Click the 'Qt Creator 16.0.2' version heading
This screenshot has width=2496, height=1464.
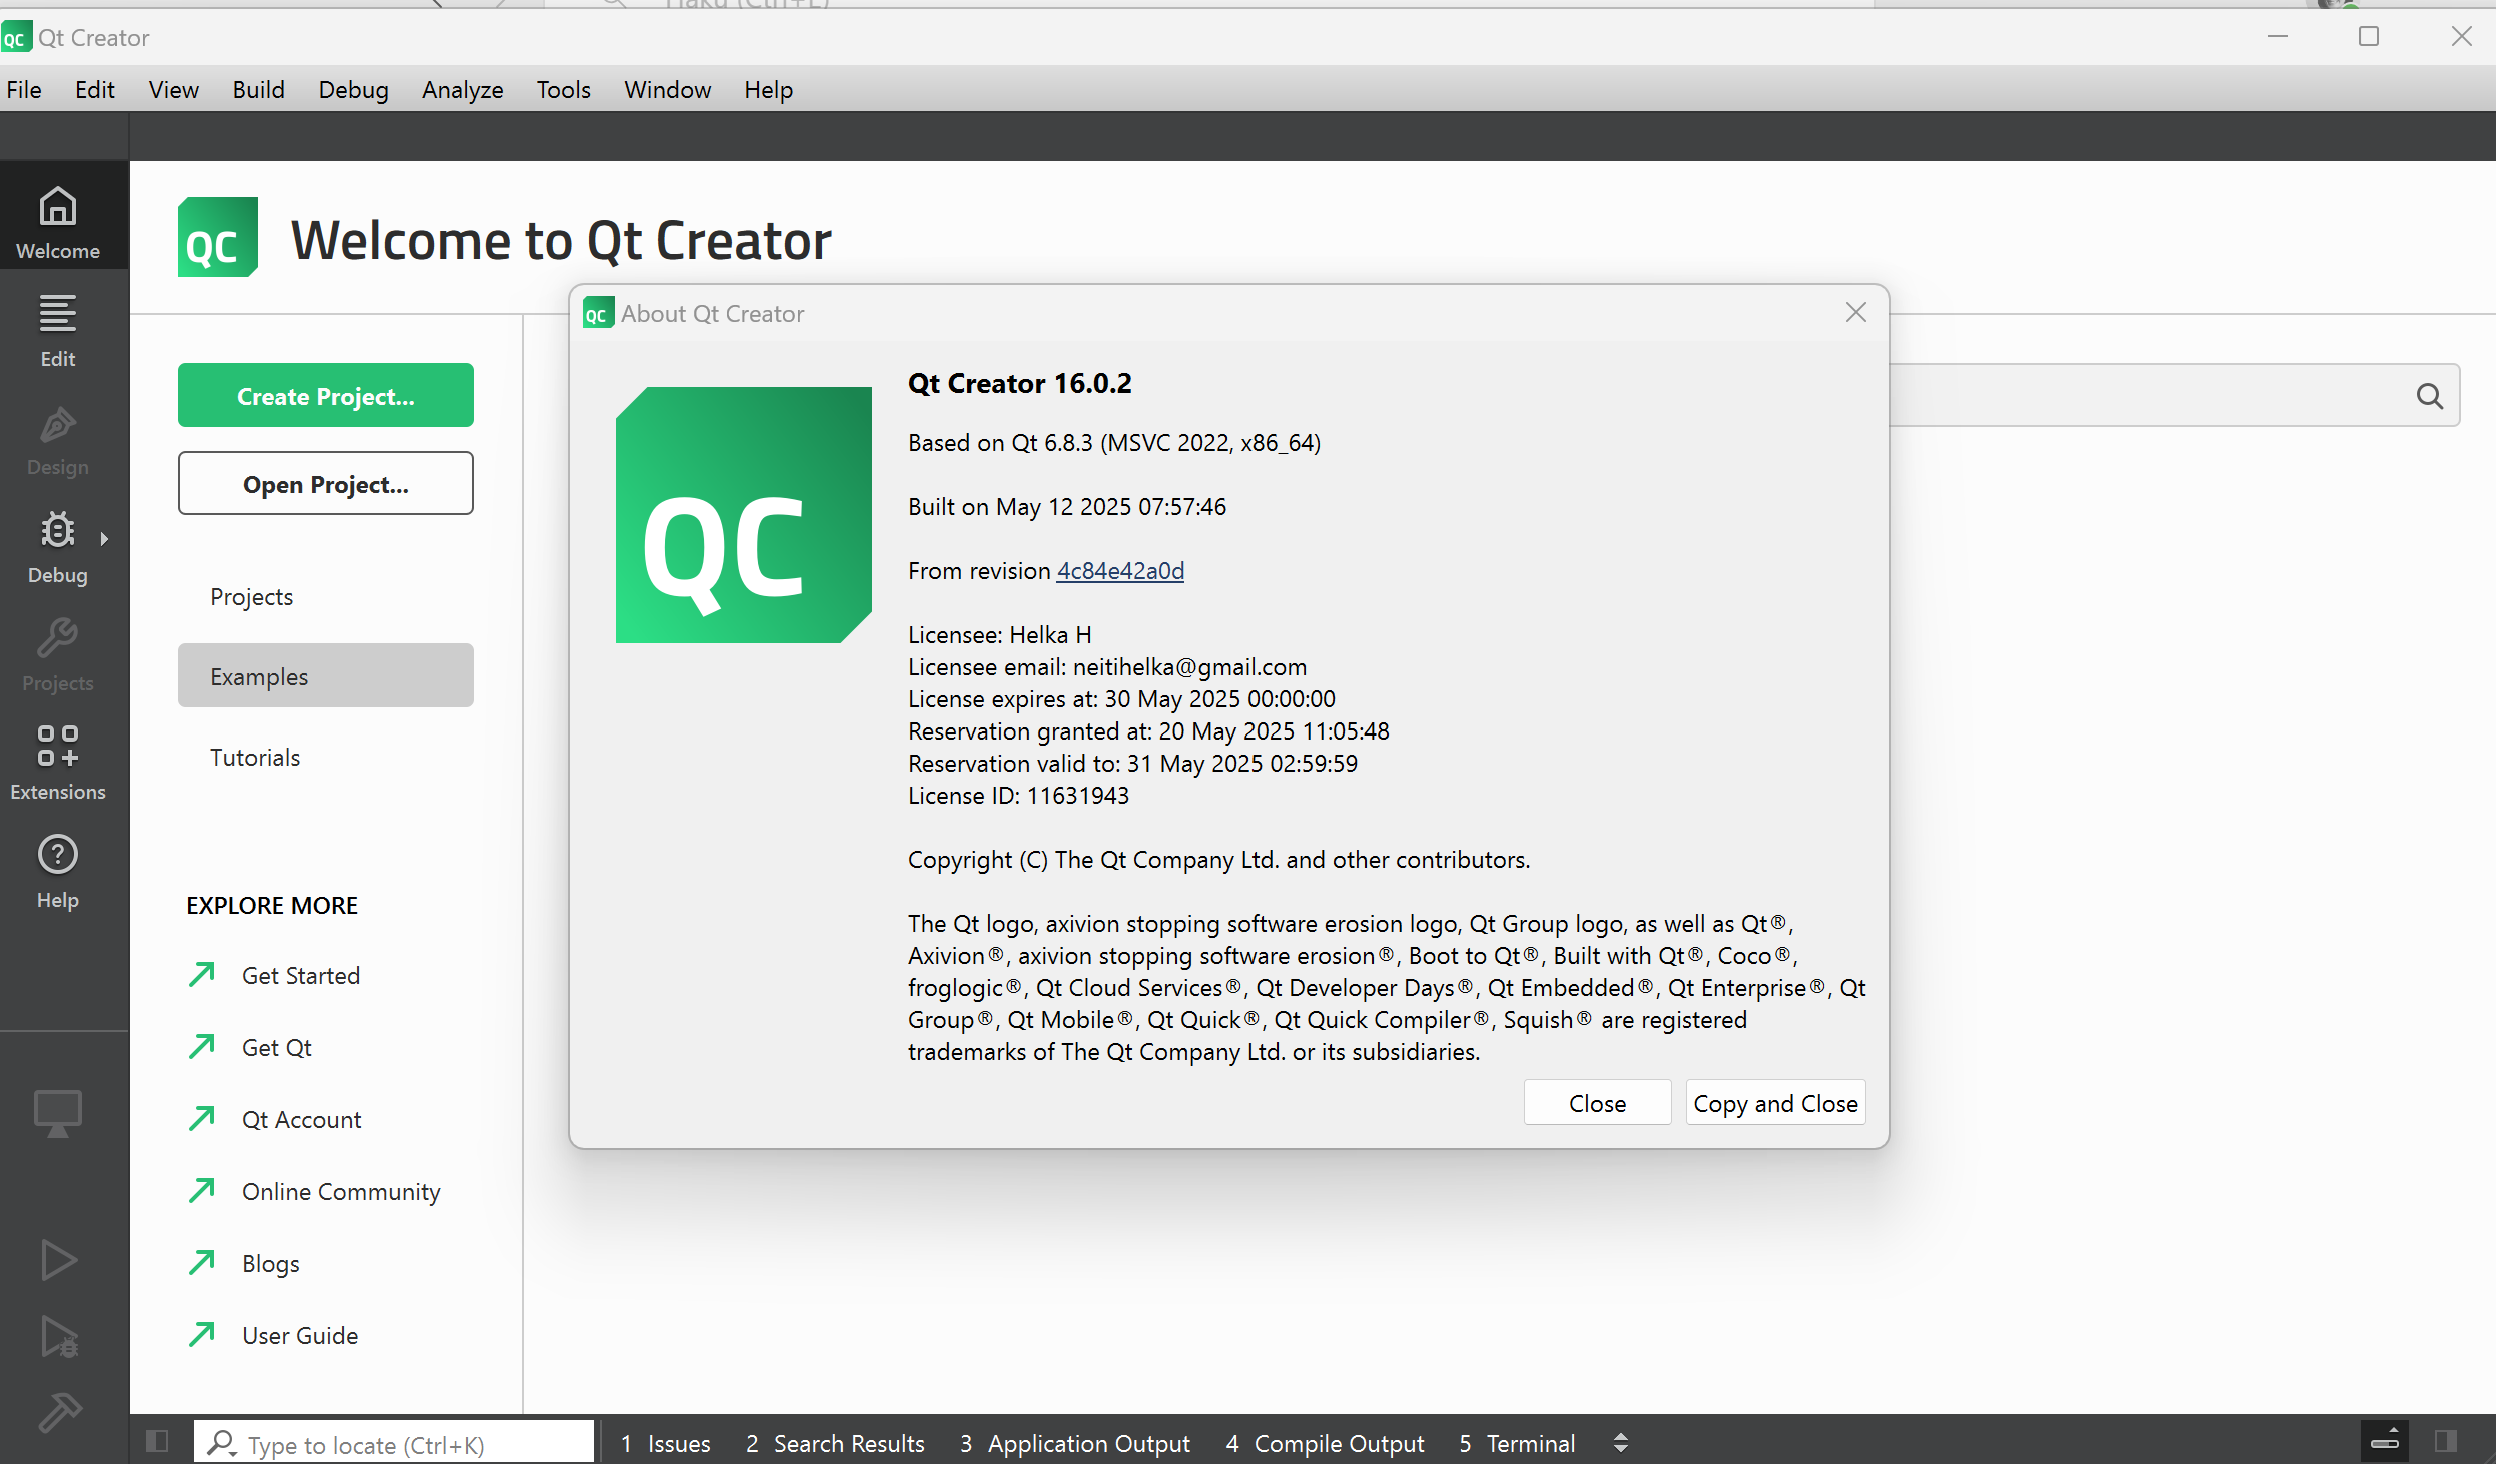1020,383
